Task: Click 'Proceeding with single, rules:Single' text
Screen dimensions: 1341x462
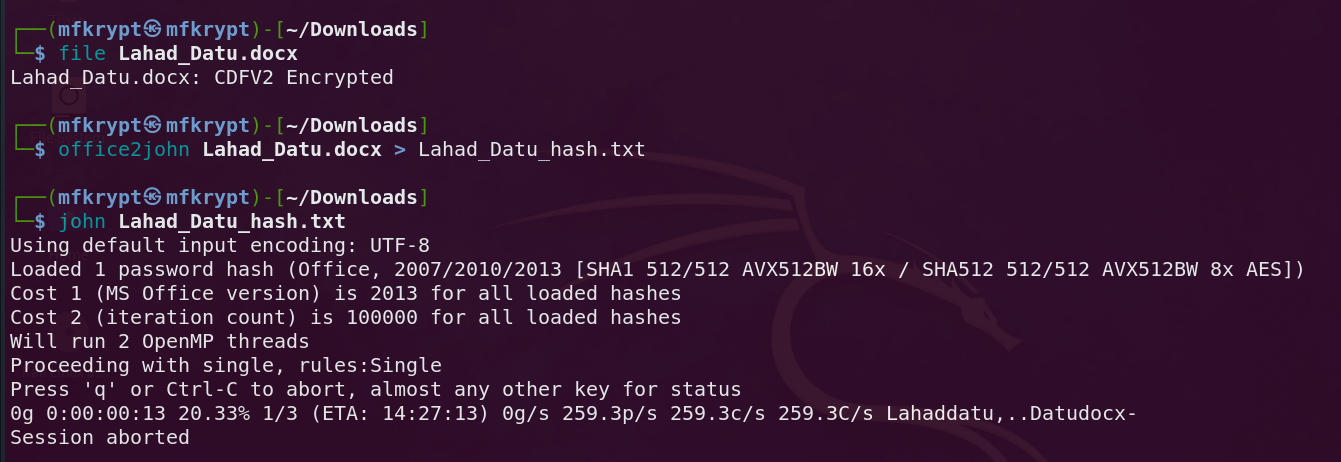Action: [x=225, y=366]
